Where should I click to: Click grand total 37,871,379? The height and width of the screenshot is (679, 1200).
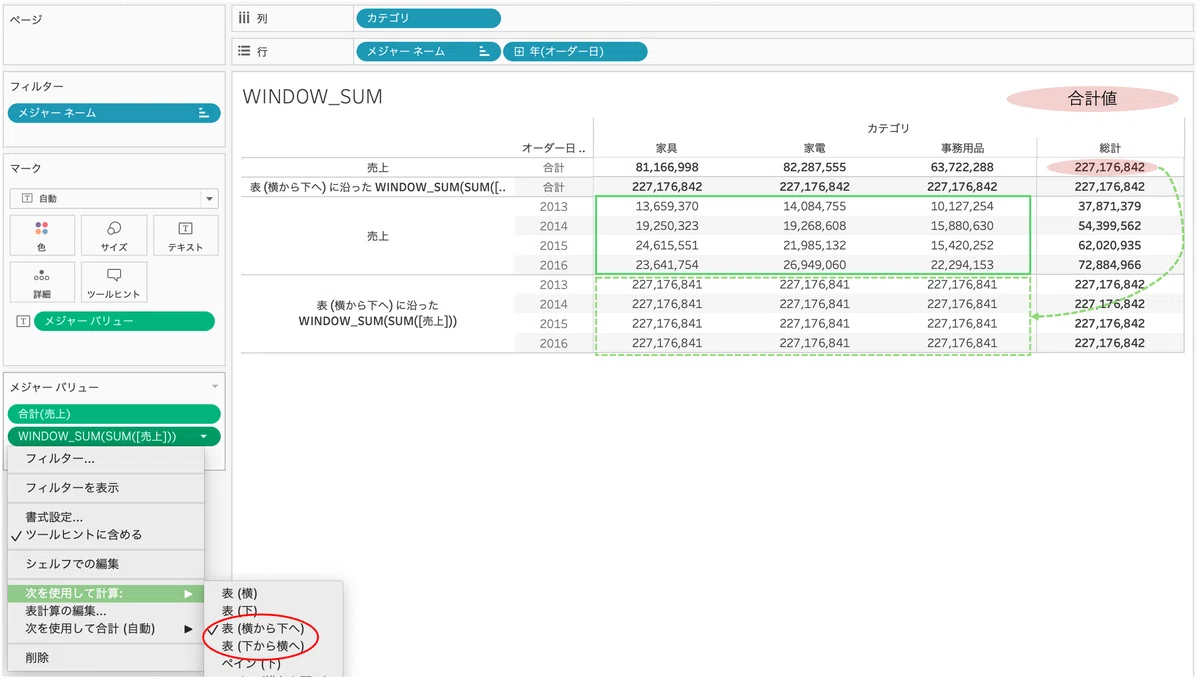pyautogui.click(x=1110, y=207)
